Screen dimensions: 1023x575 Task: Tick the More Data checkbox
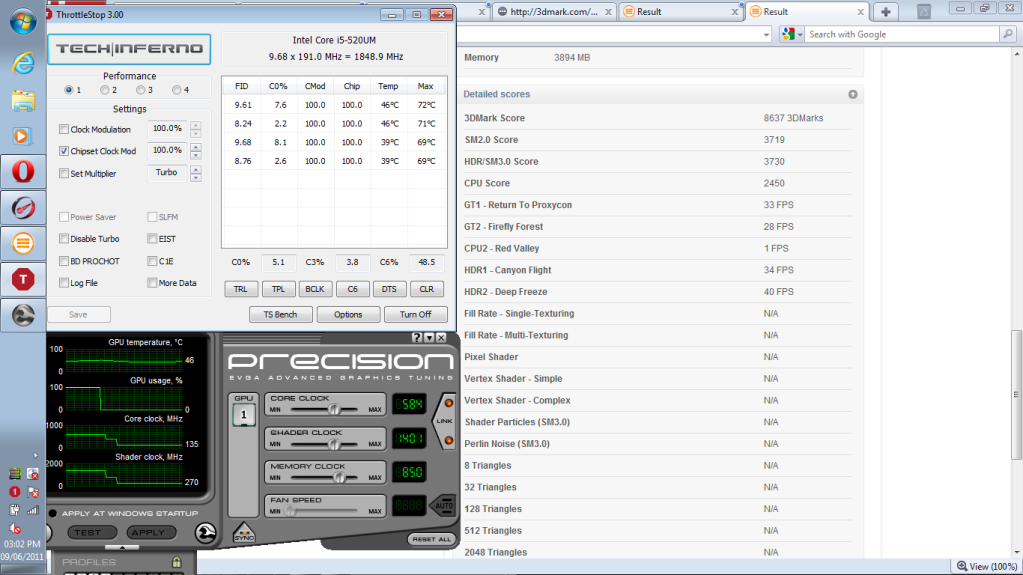coord(152,283)
